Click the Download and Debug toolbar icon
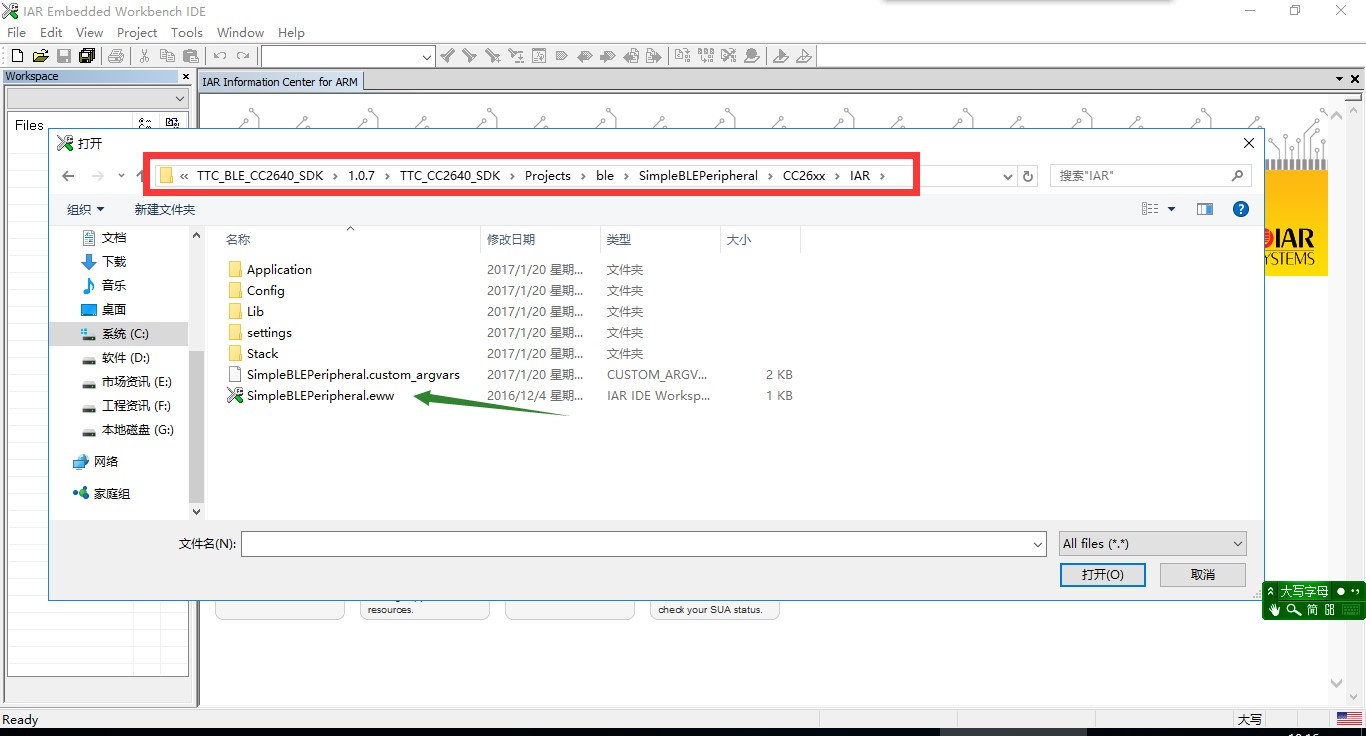1366x736 pixels. [x=781, y=56]
